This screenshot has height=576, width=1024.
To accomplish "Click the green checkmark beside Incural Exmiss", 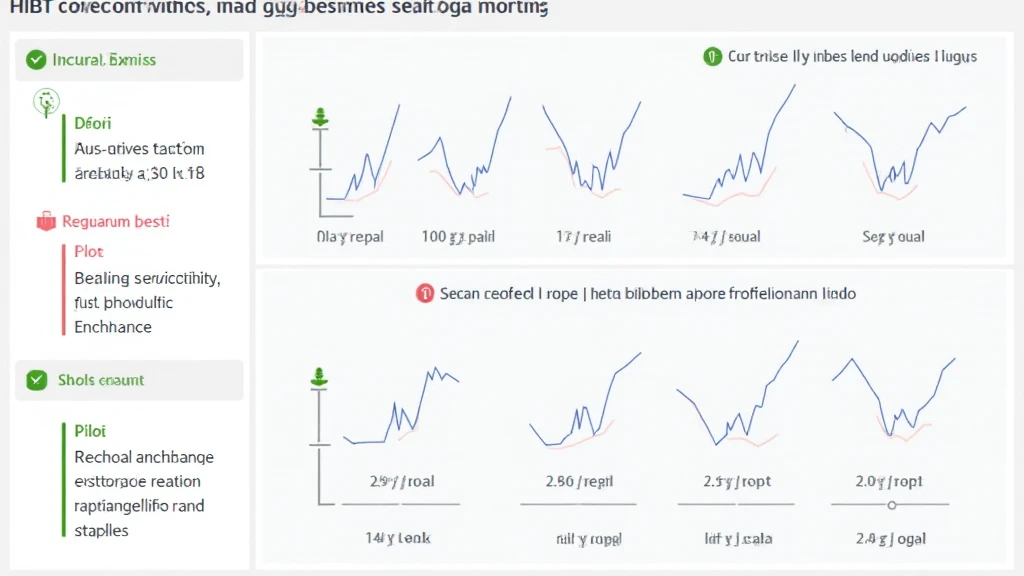I will (x=37, y=60).
